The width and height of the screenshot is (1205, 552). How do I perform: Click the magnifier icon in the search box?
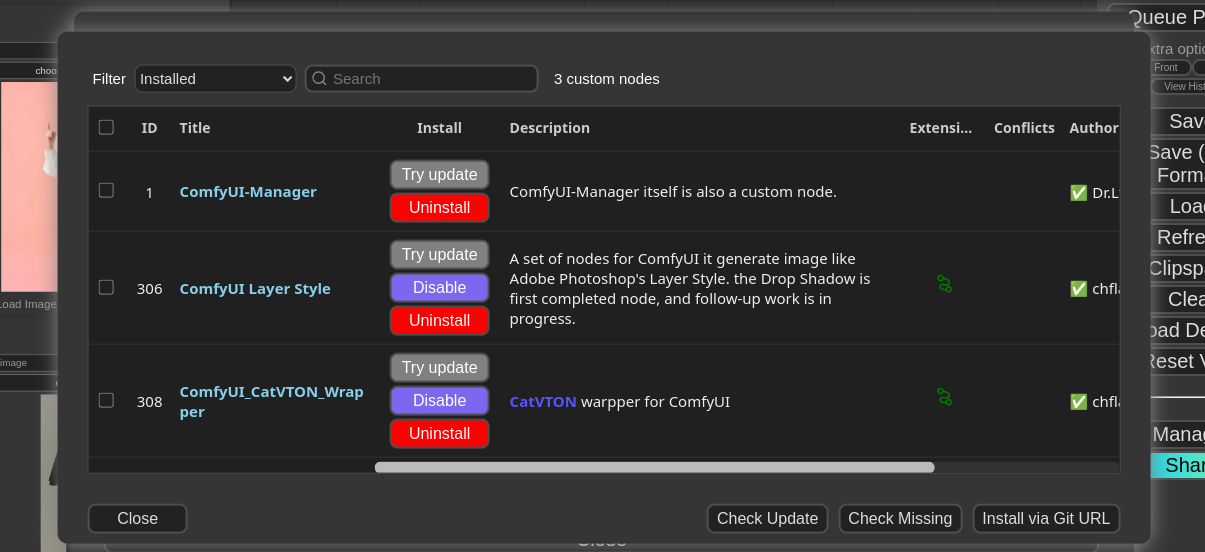pos(319,79)
